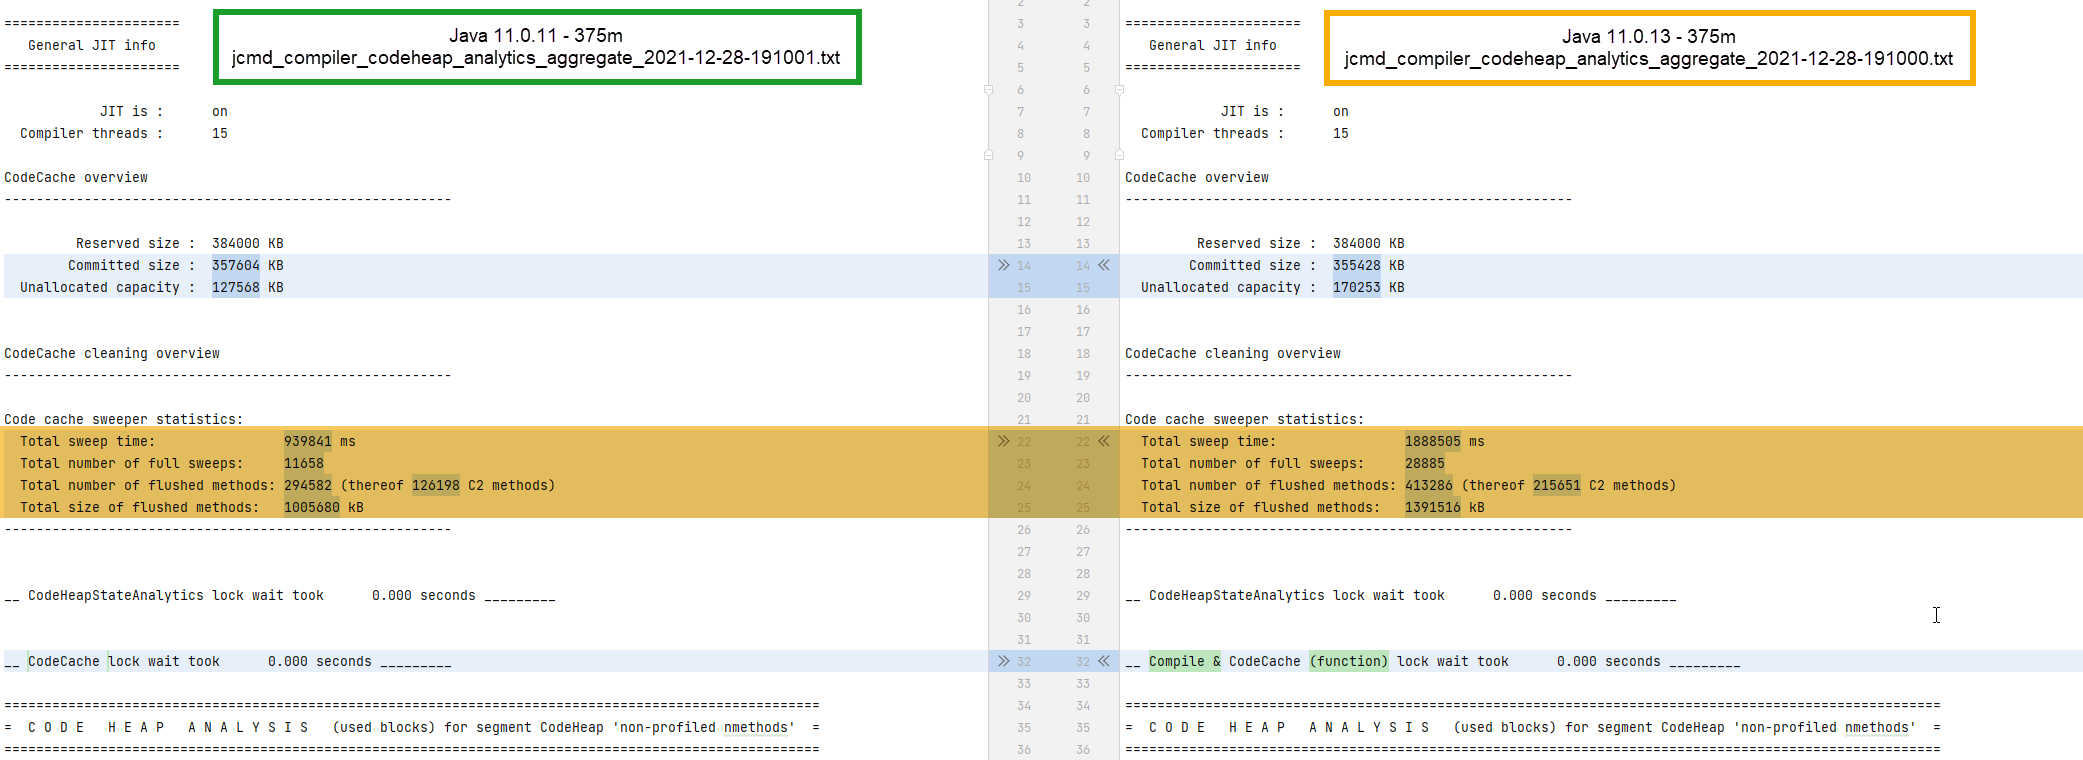The width and height of the screenshot is (2083, 760).
Task: Collapse fold marker below Compiler threads in left pane
Action: pos(989,155)
